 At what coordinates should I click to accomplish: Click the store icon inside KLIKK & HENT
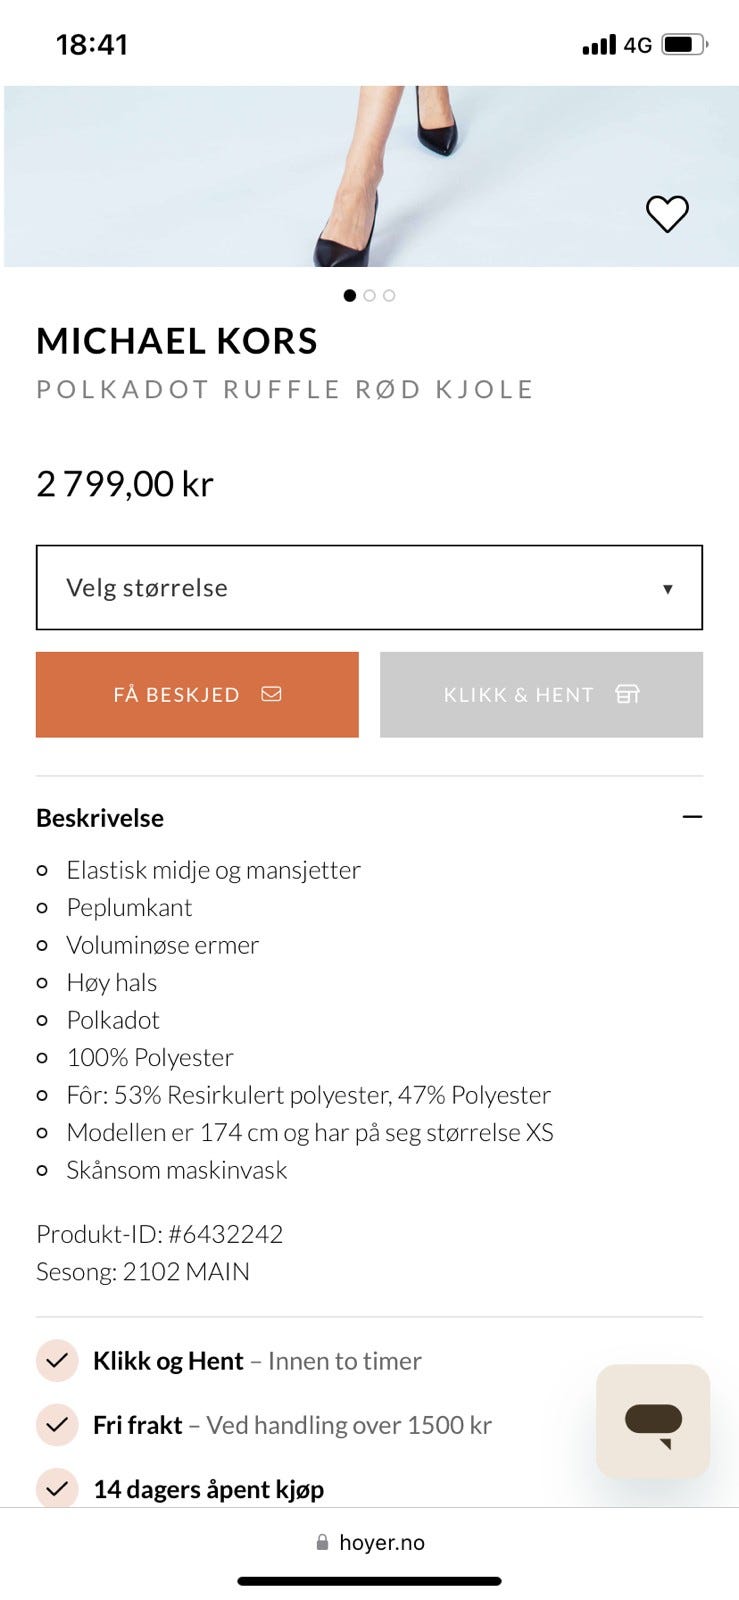point(629,693)
